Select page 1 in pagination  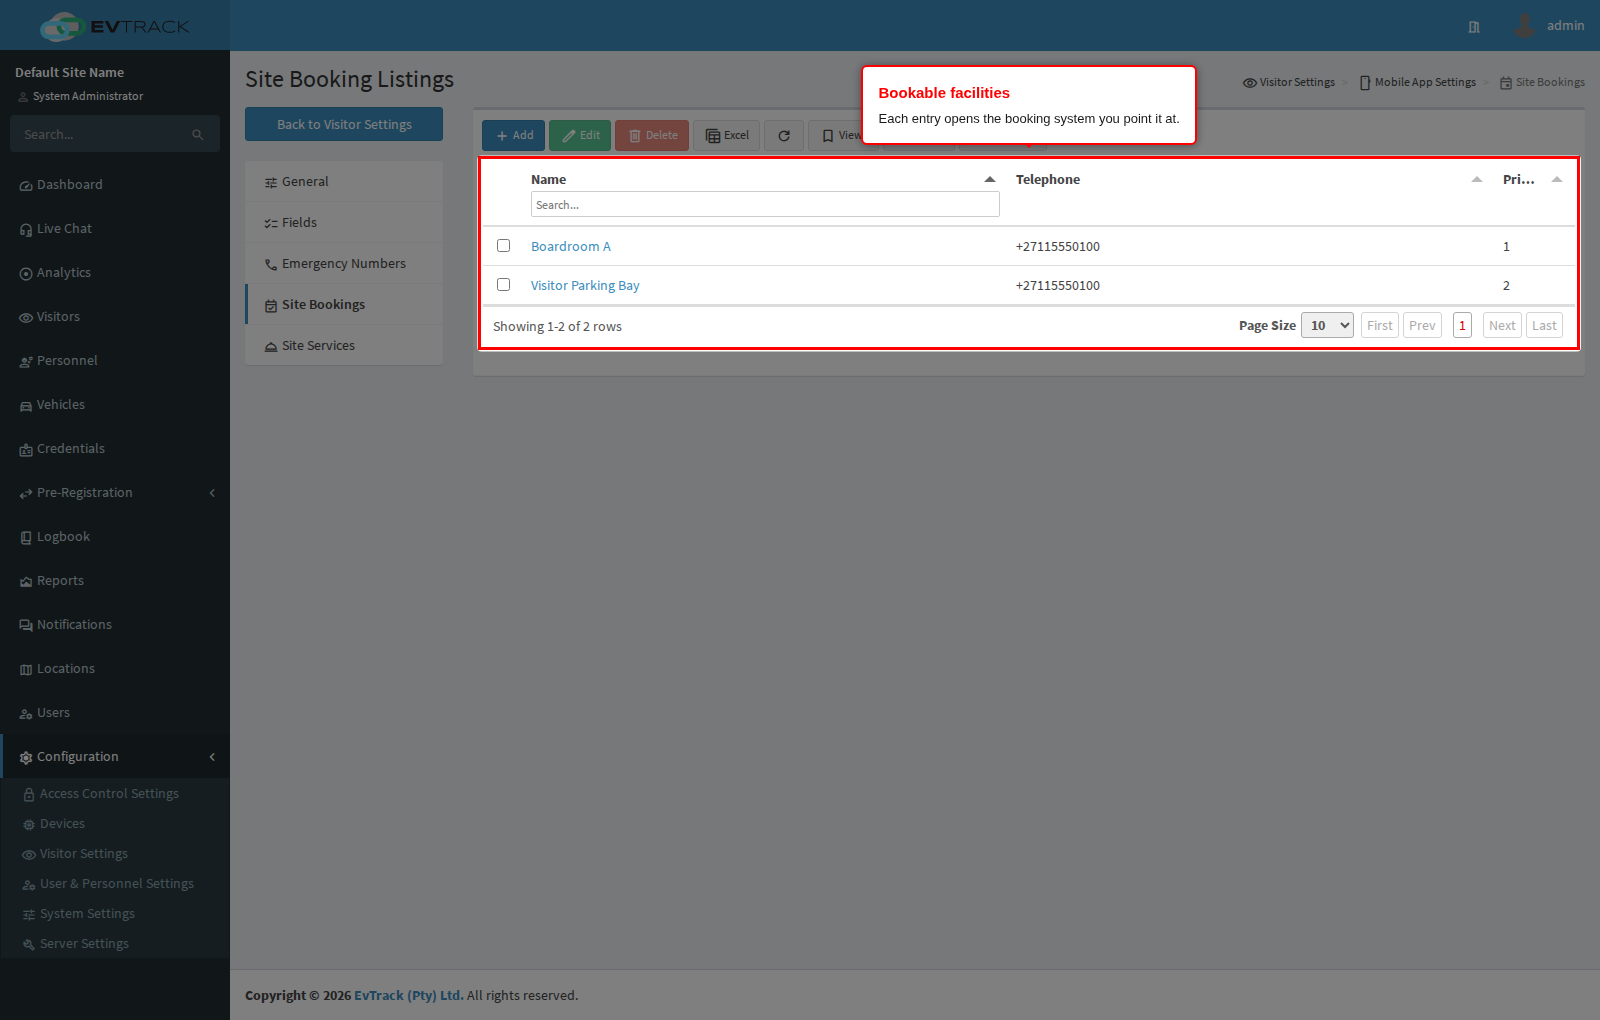[x=1462, y=325]
